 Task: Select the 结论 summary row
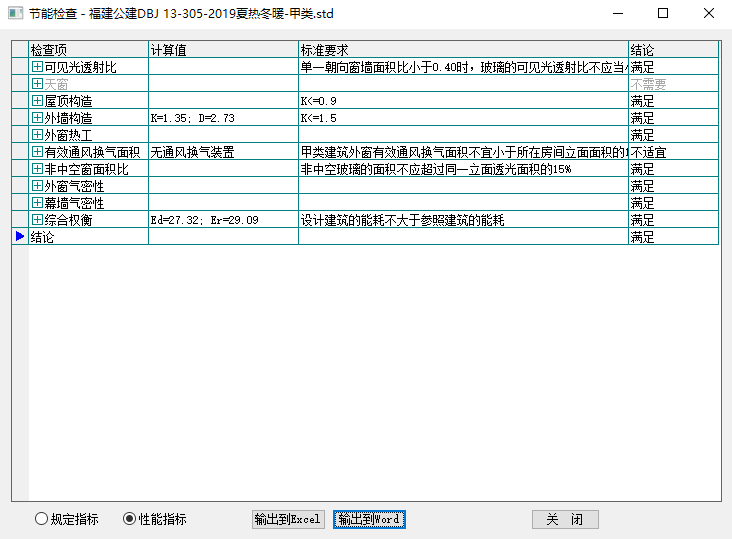[x=88, y=237]
